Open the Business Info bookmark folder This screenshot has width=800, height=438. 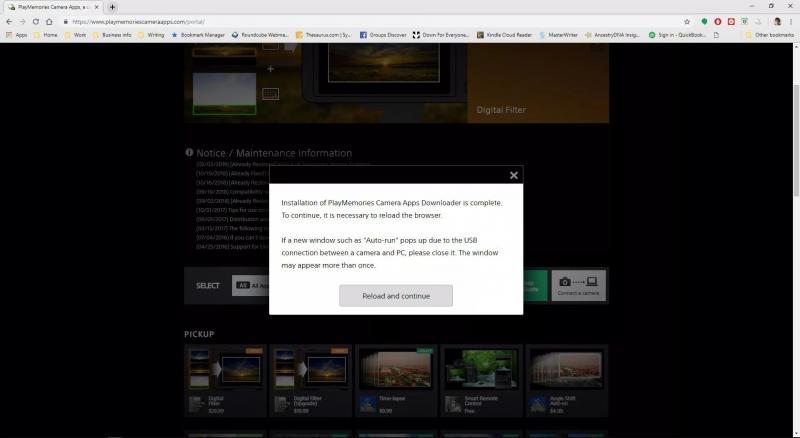tap(112, 35)
